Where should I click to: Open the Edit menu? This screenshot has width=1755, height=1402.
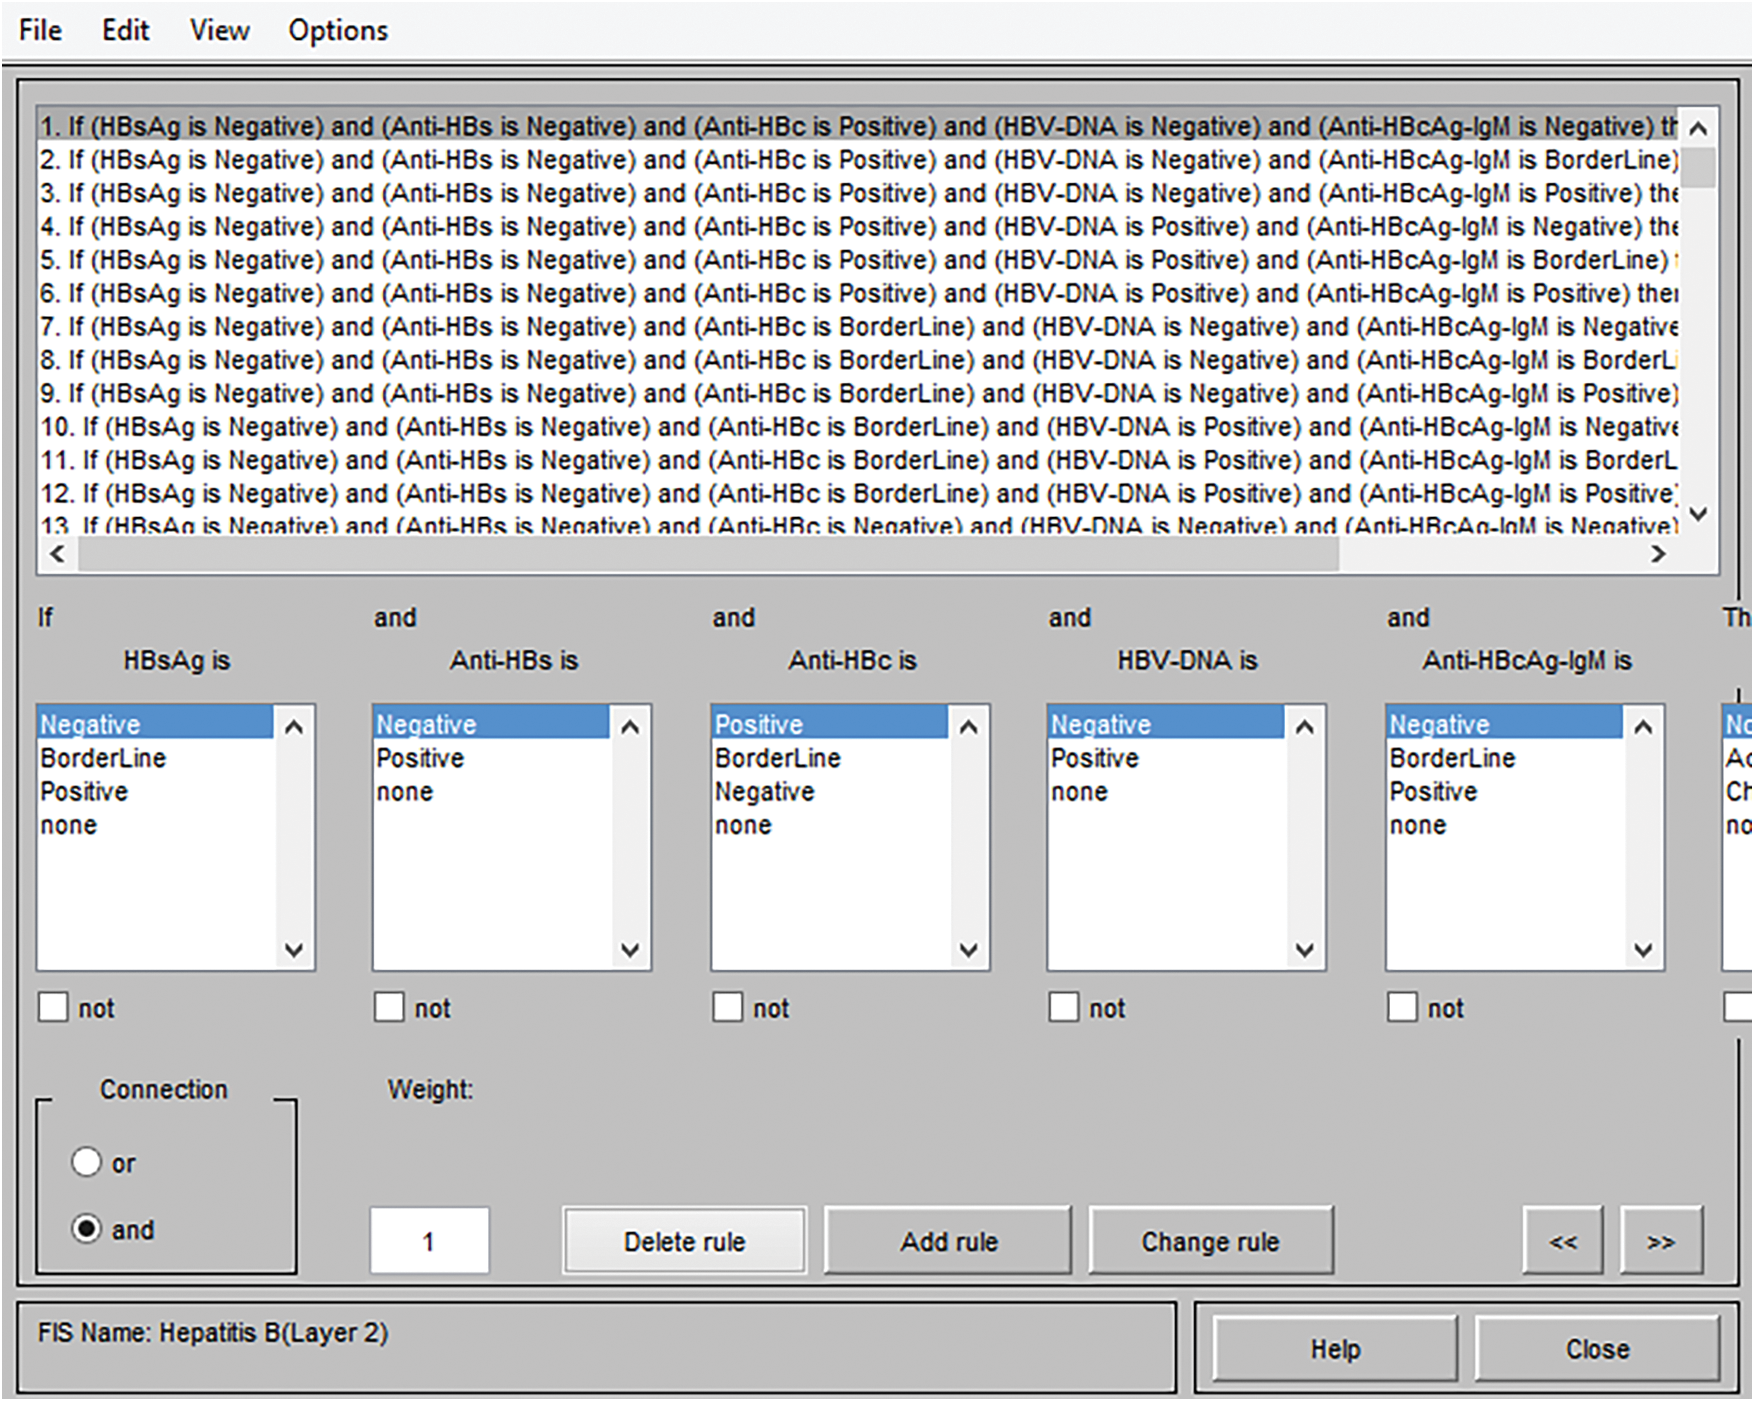[125, 30]
